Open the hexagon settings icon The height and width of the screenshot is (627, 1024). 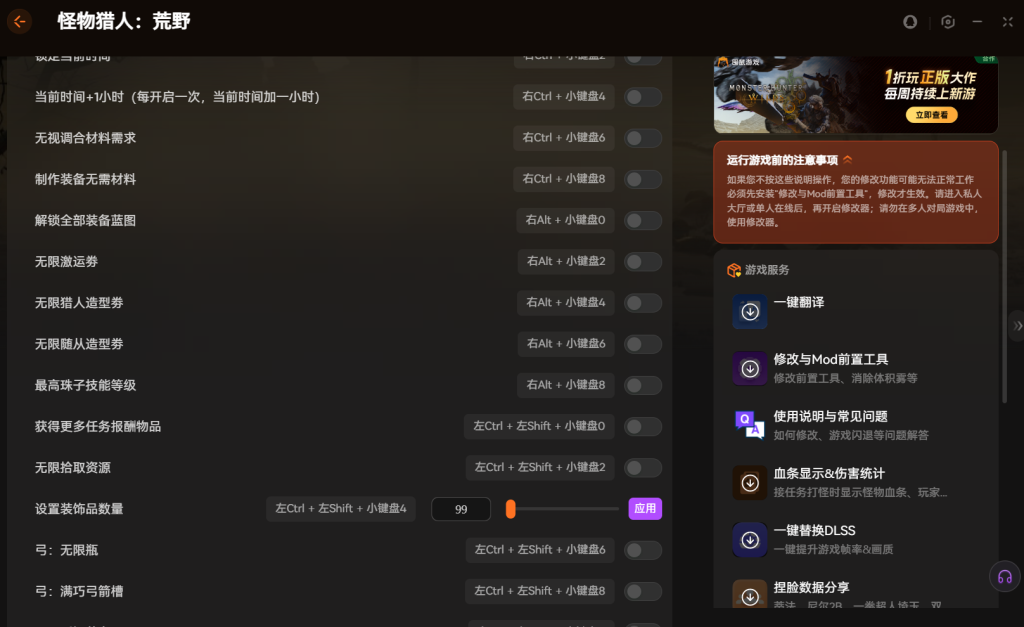[948, 21]
